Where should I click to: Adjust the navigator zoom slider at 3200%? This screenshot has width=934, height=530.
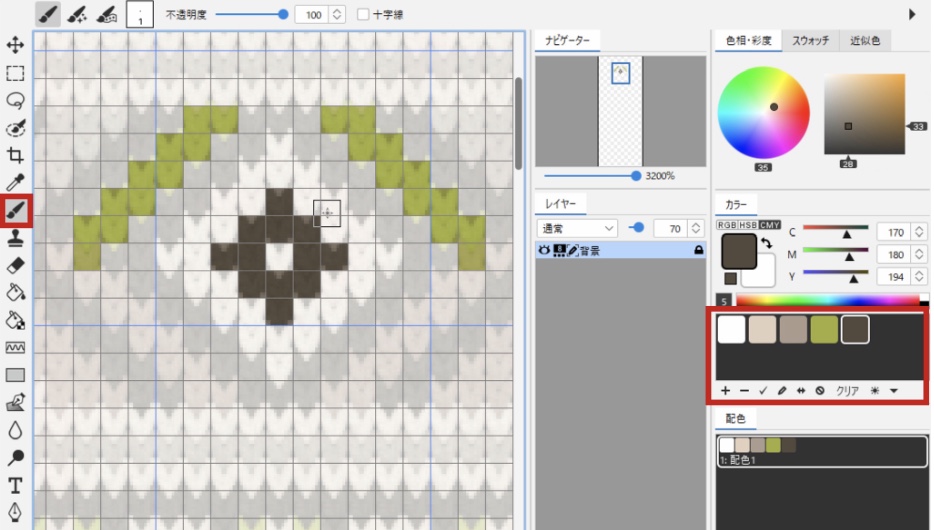click(x=593, y=176)
